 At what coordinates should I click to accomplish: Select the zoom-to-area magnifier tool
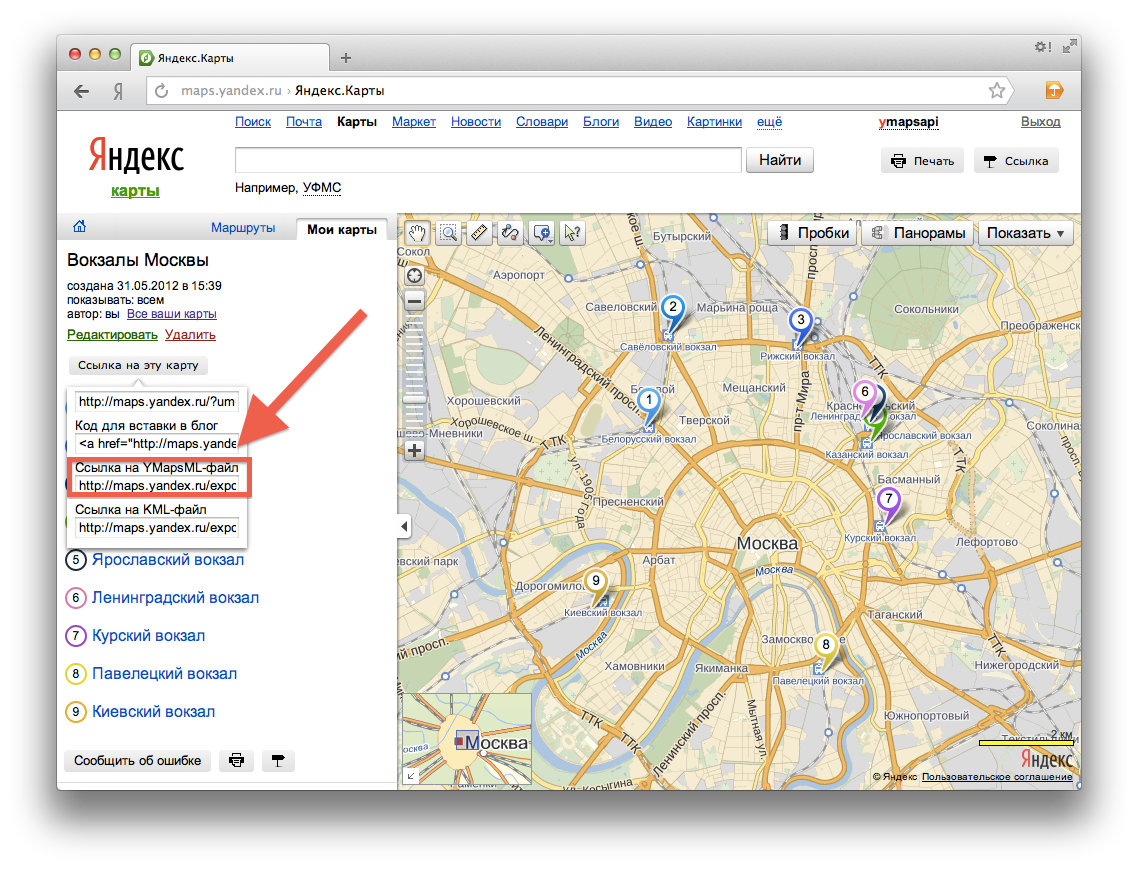pos(448,233)
